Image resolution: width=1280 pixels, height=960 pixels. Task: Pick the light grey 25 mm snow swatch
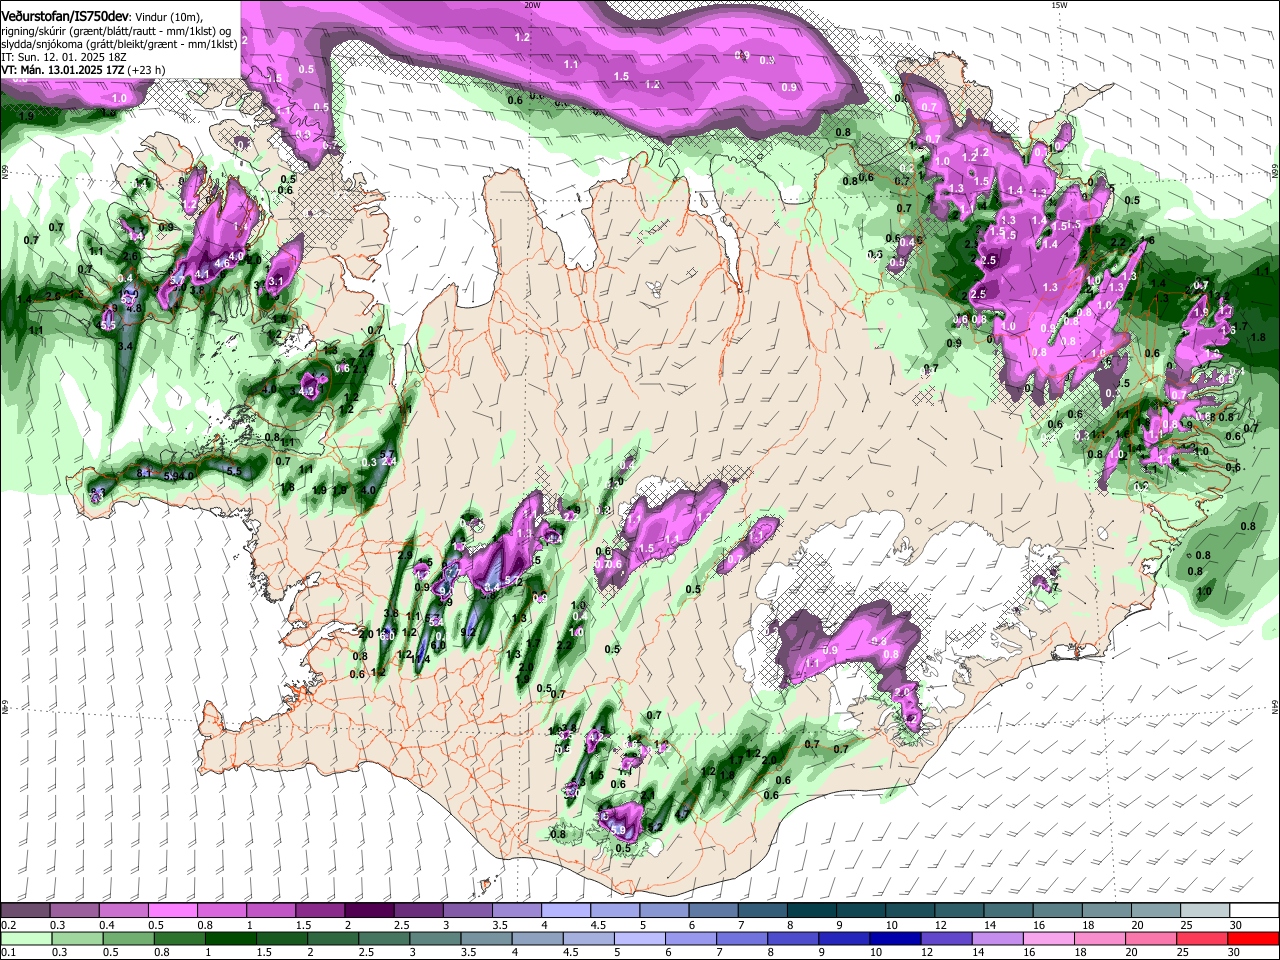click(1206, 911)
